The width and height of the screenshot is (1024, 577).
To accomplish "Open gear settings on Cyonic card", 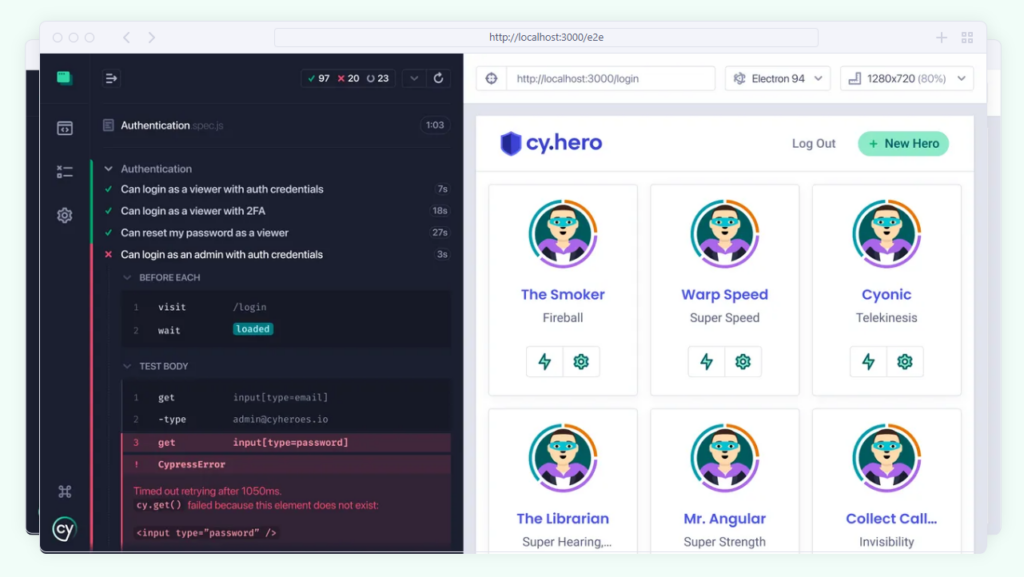I will (x=904, y=362).
